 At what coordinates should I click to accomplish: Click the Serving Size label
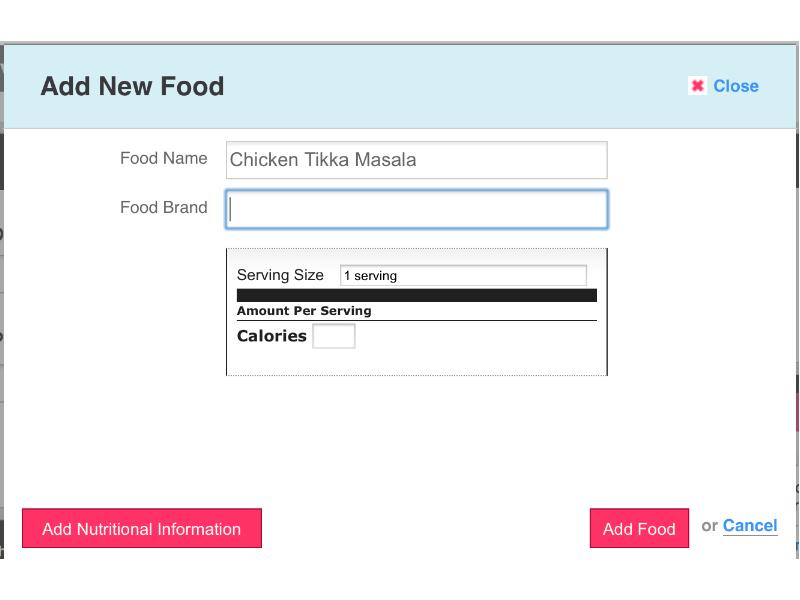click(x=280, y=275)
